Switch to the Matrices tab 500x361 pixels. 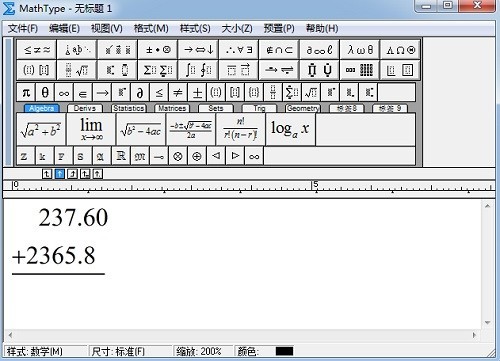point(172,108)
